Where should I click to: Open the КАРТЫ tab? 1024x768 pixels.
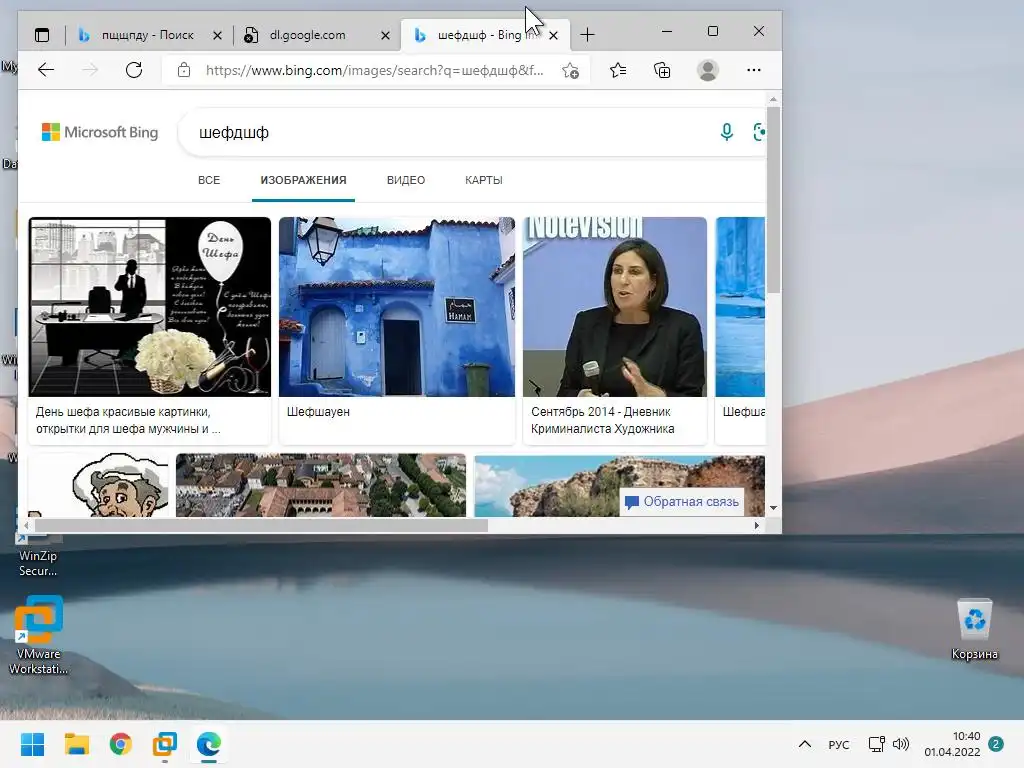(x=484, y=180)
